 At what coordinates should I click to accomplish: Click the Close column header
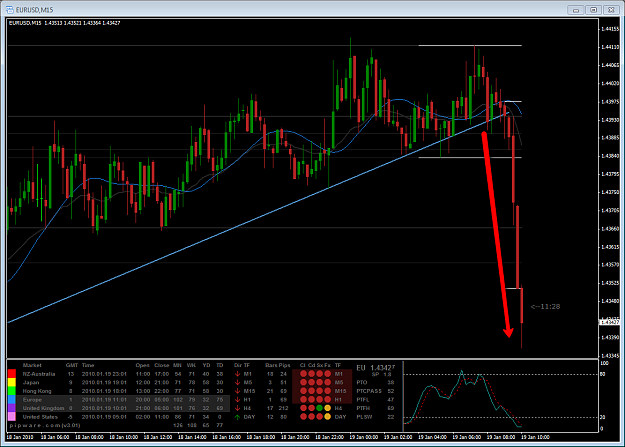pos(161,365)
